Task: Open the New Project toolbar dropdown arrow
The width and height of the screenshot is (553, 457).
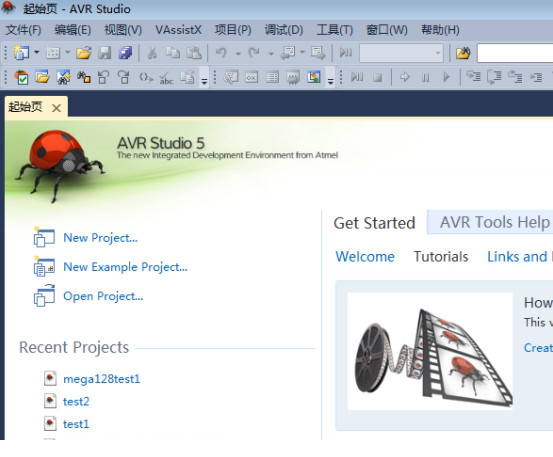Action: click(x=37, y=53)
